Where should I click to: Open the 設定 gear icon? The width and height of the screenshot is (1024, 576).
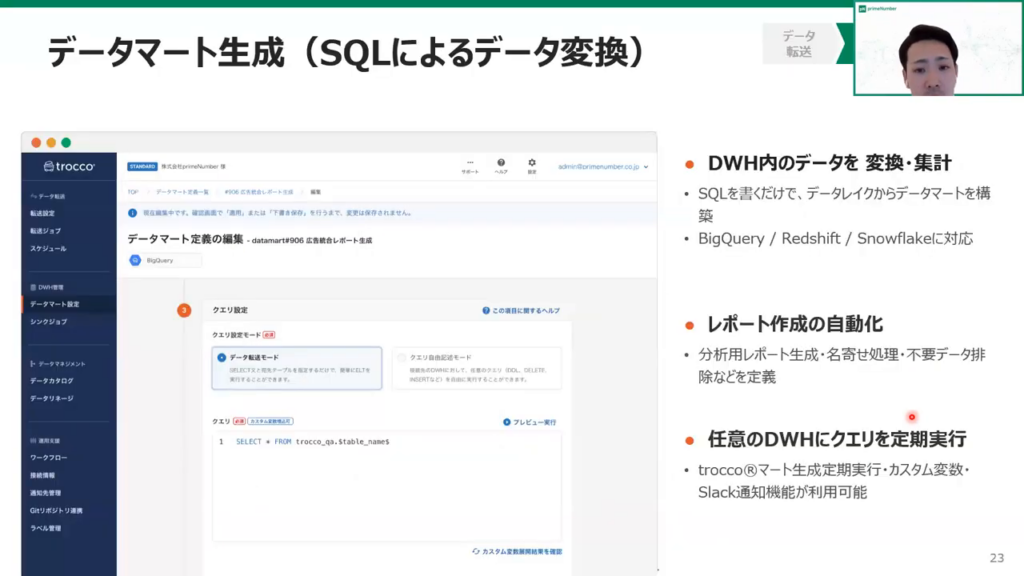(x=532, y=162)
